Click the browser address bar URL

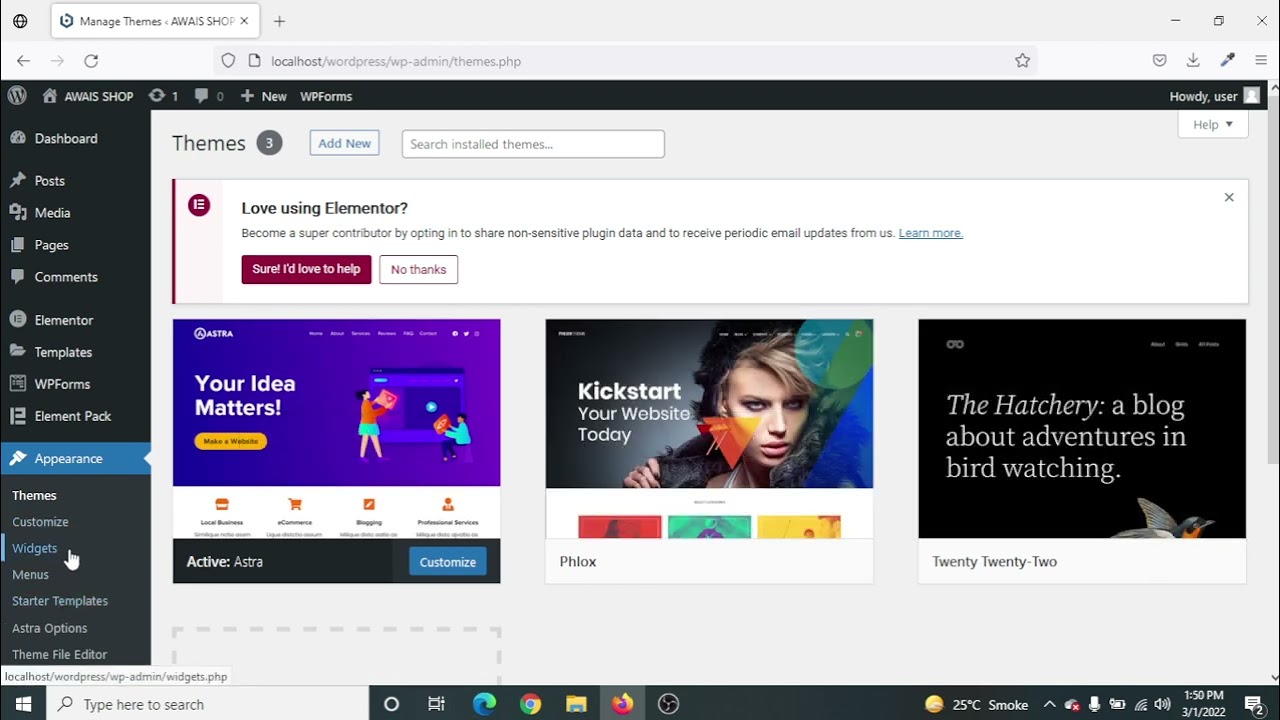pos(396,61)
